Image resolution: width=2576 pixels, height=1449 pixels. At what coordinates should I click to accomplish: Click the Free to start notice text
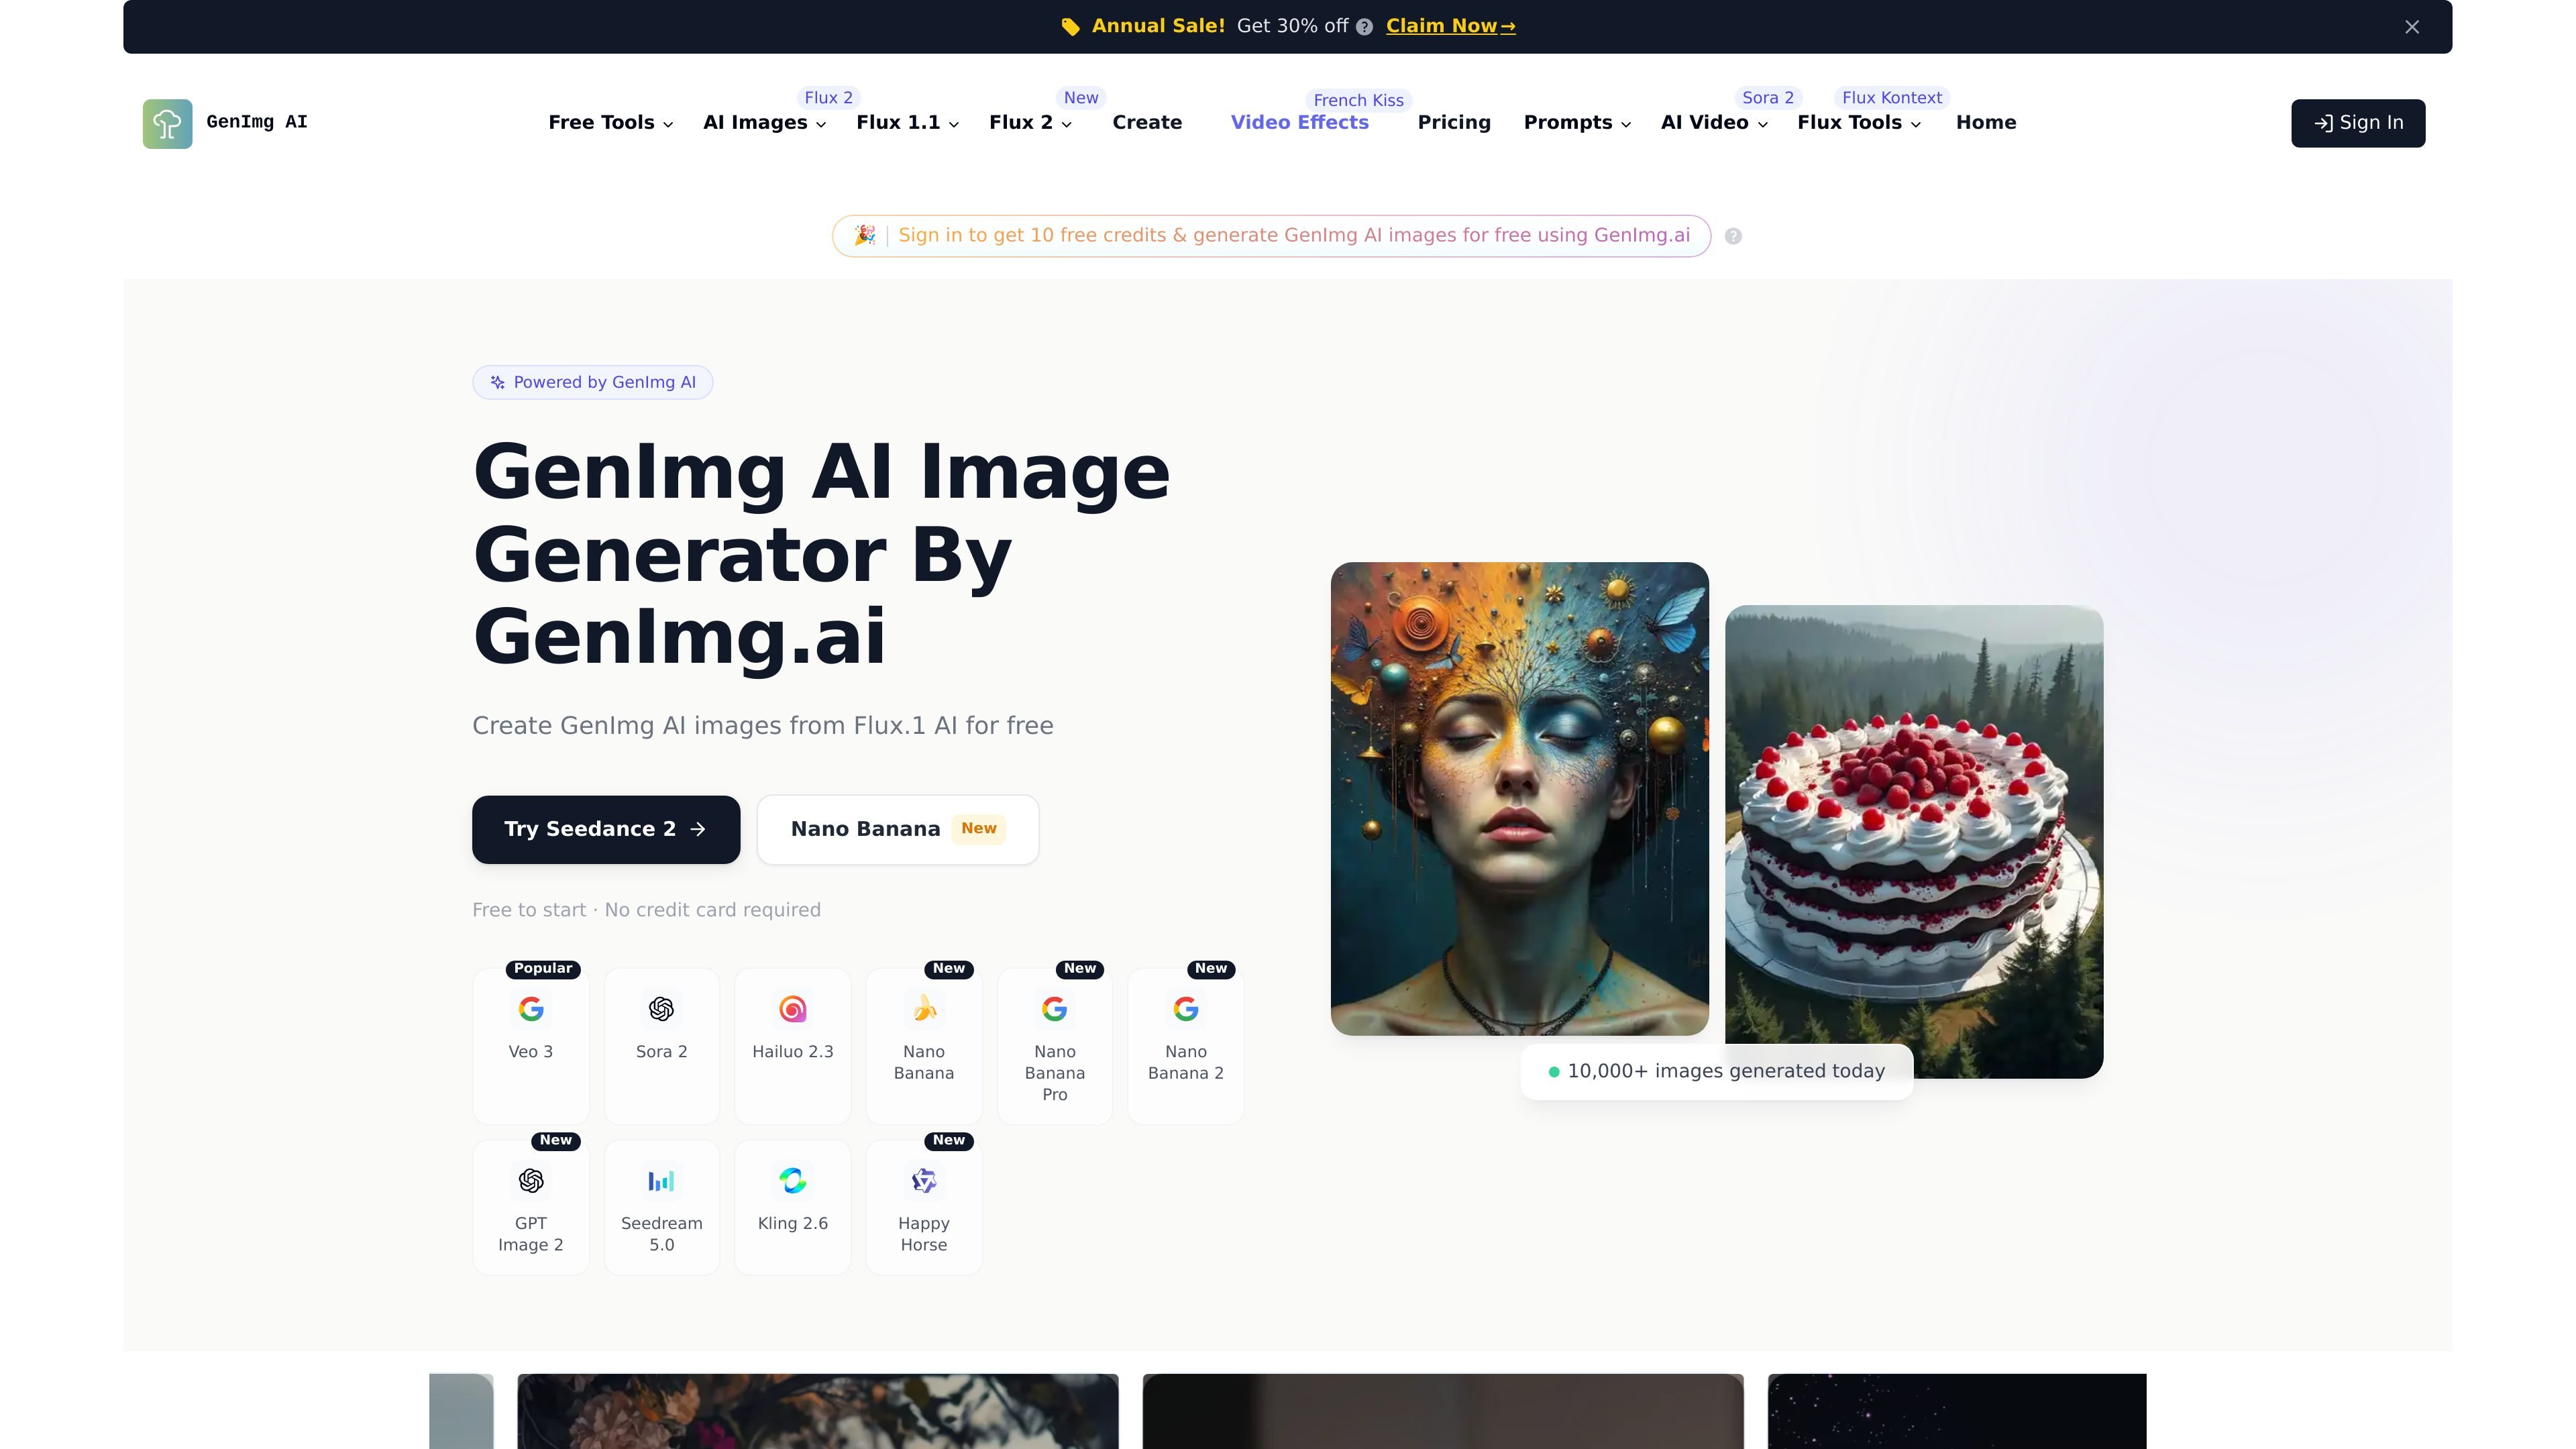[x=646, y=910]
